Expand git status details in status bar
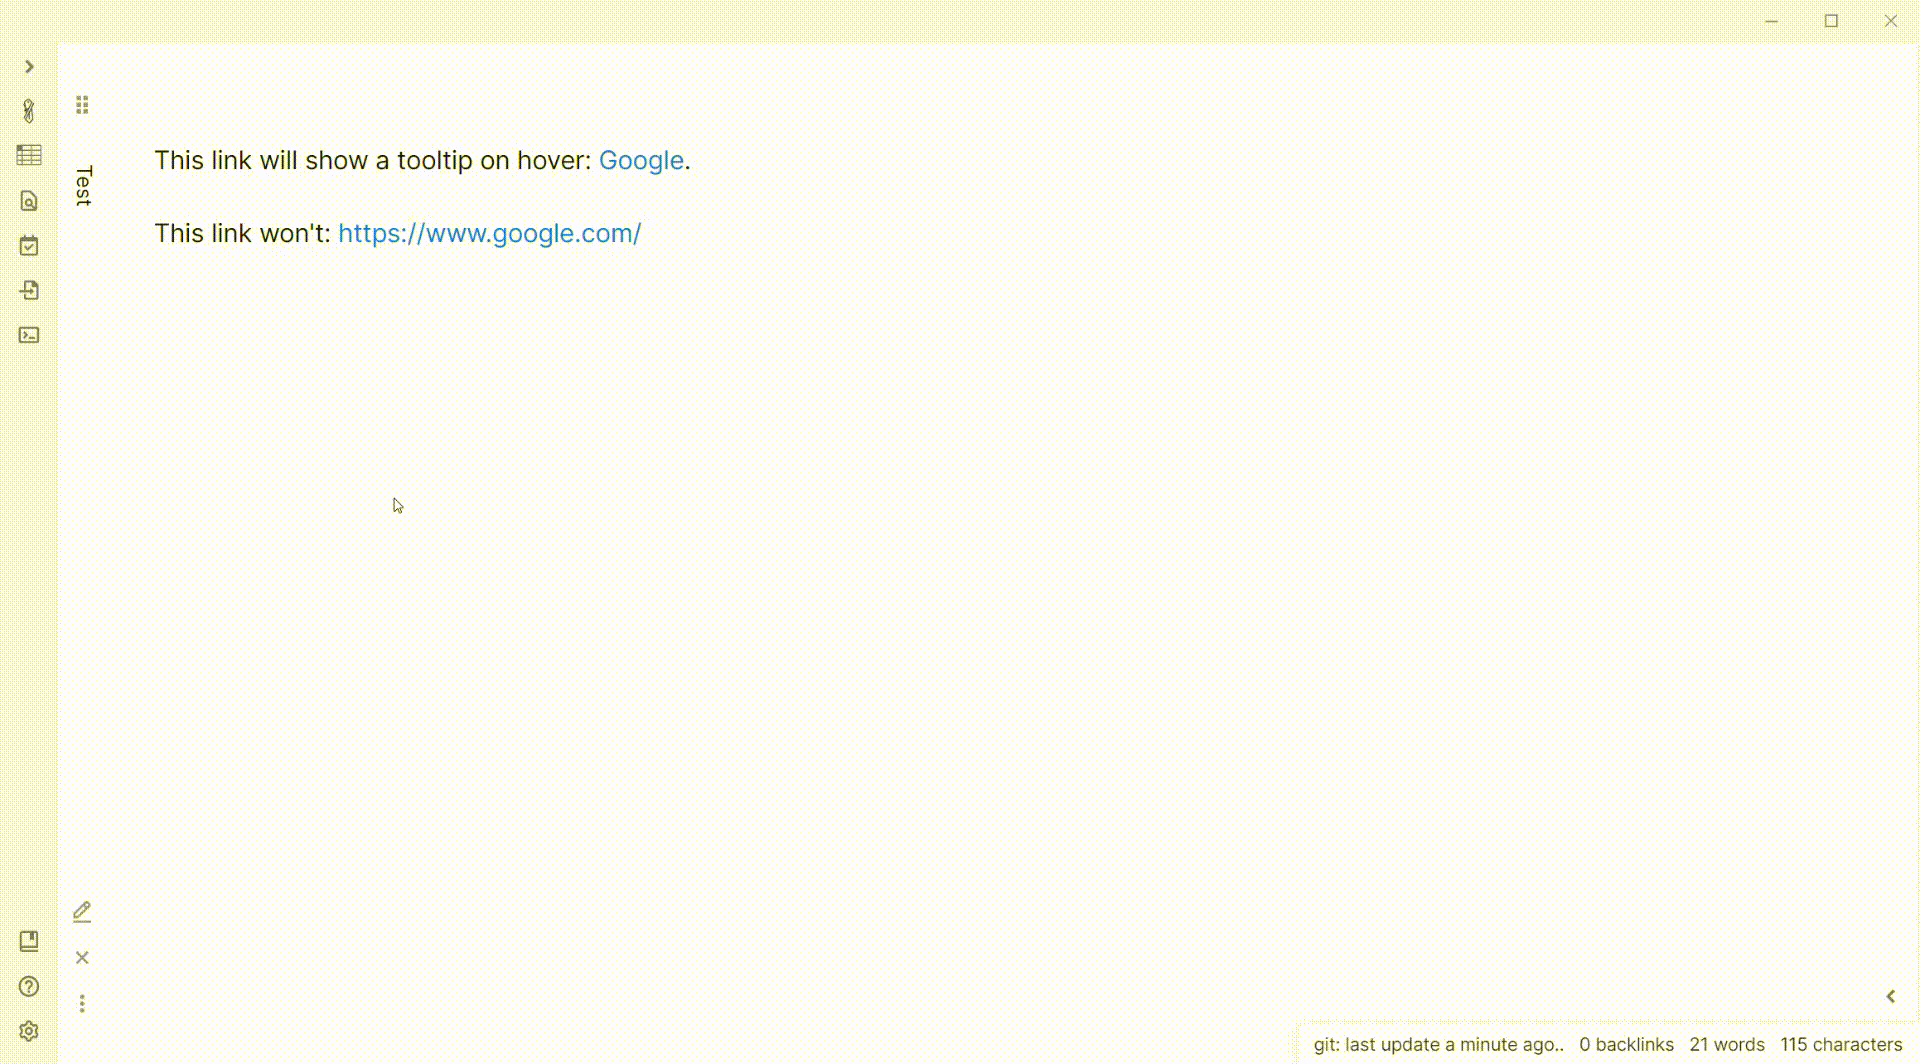 pos(1438,1044)
